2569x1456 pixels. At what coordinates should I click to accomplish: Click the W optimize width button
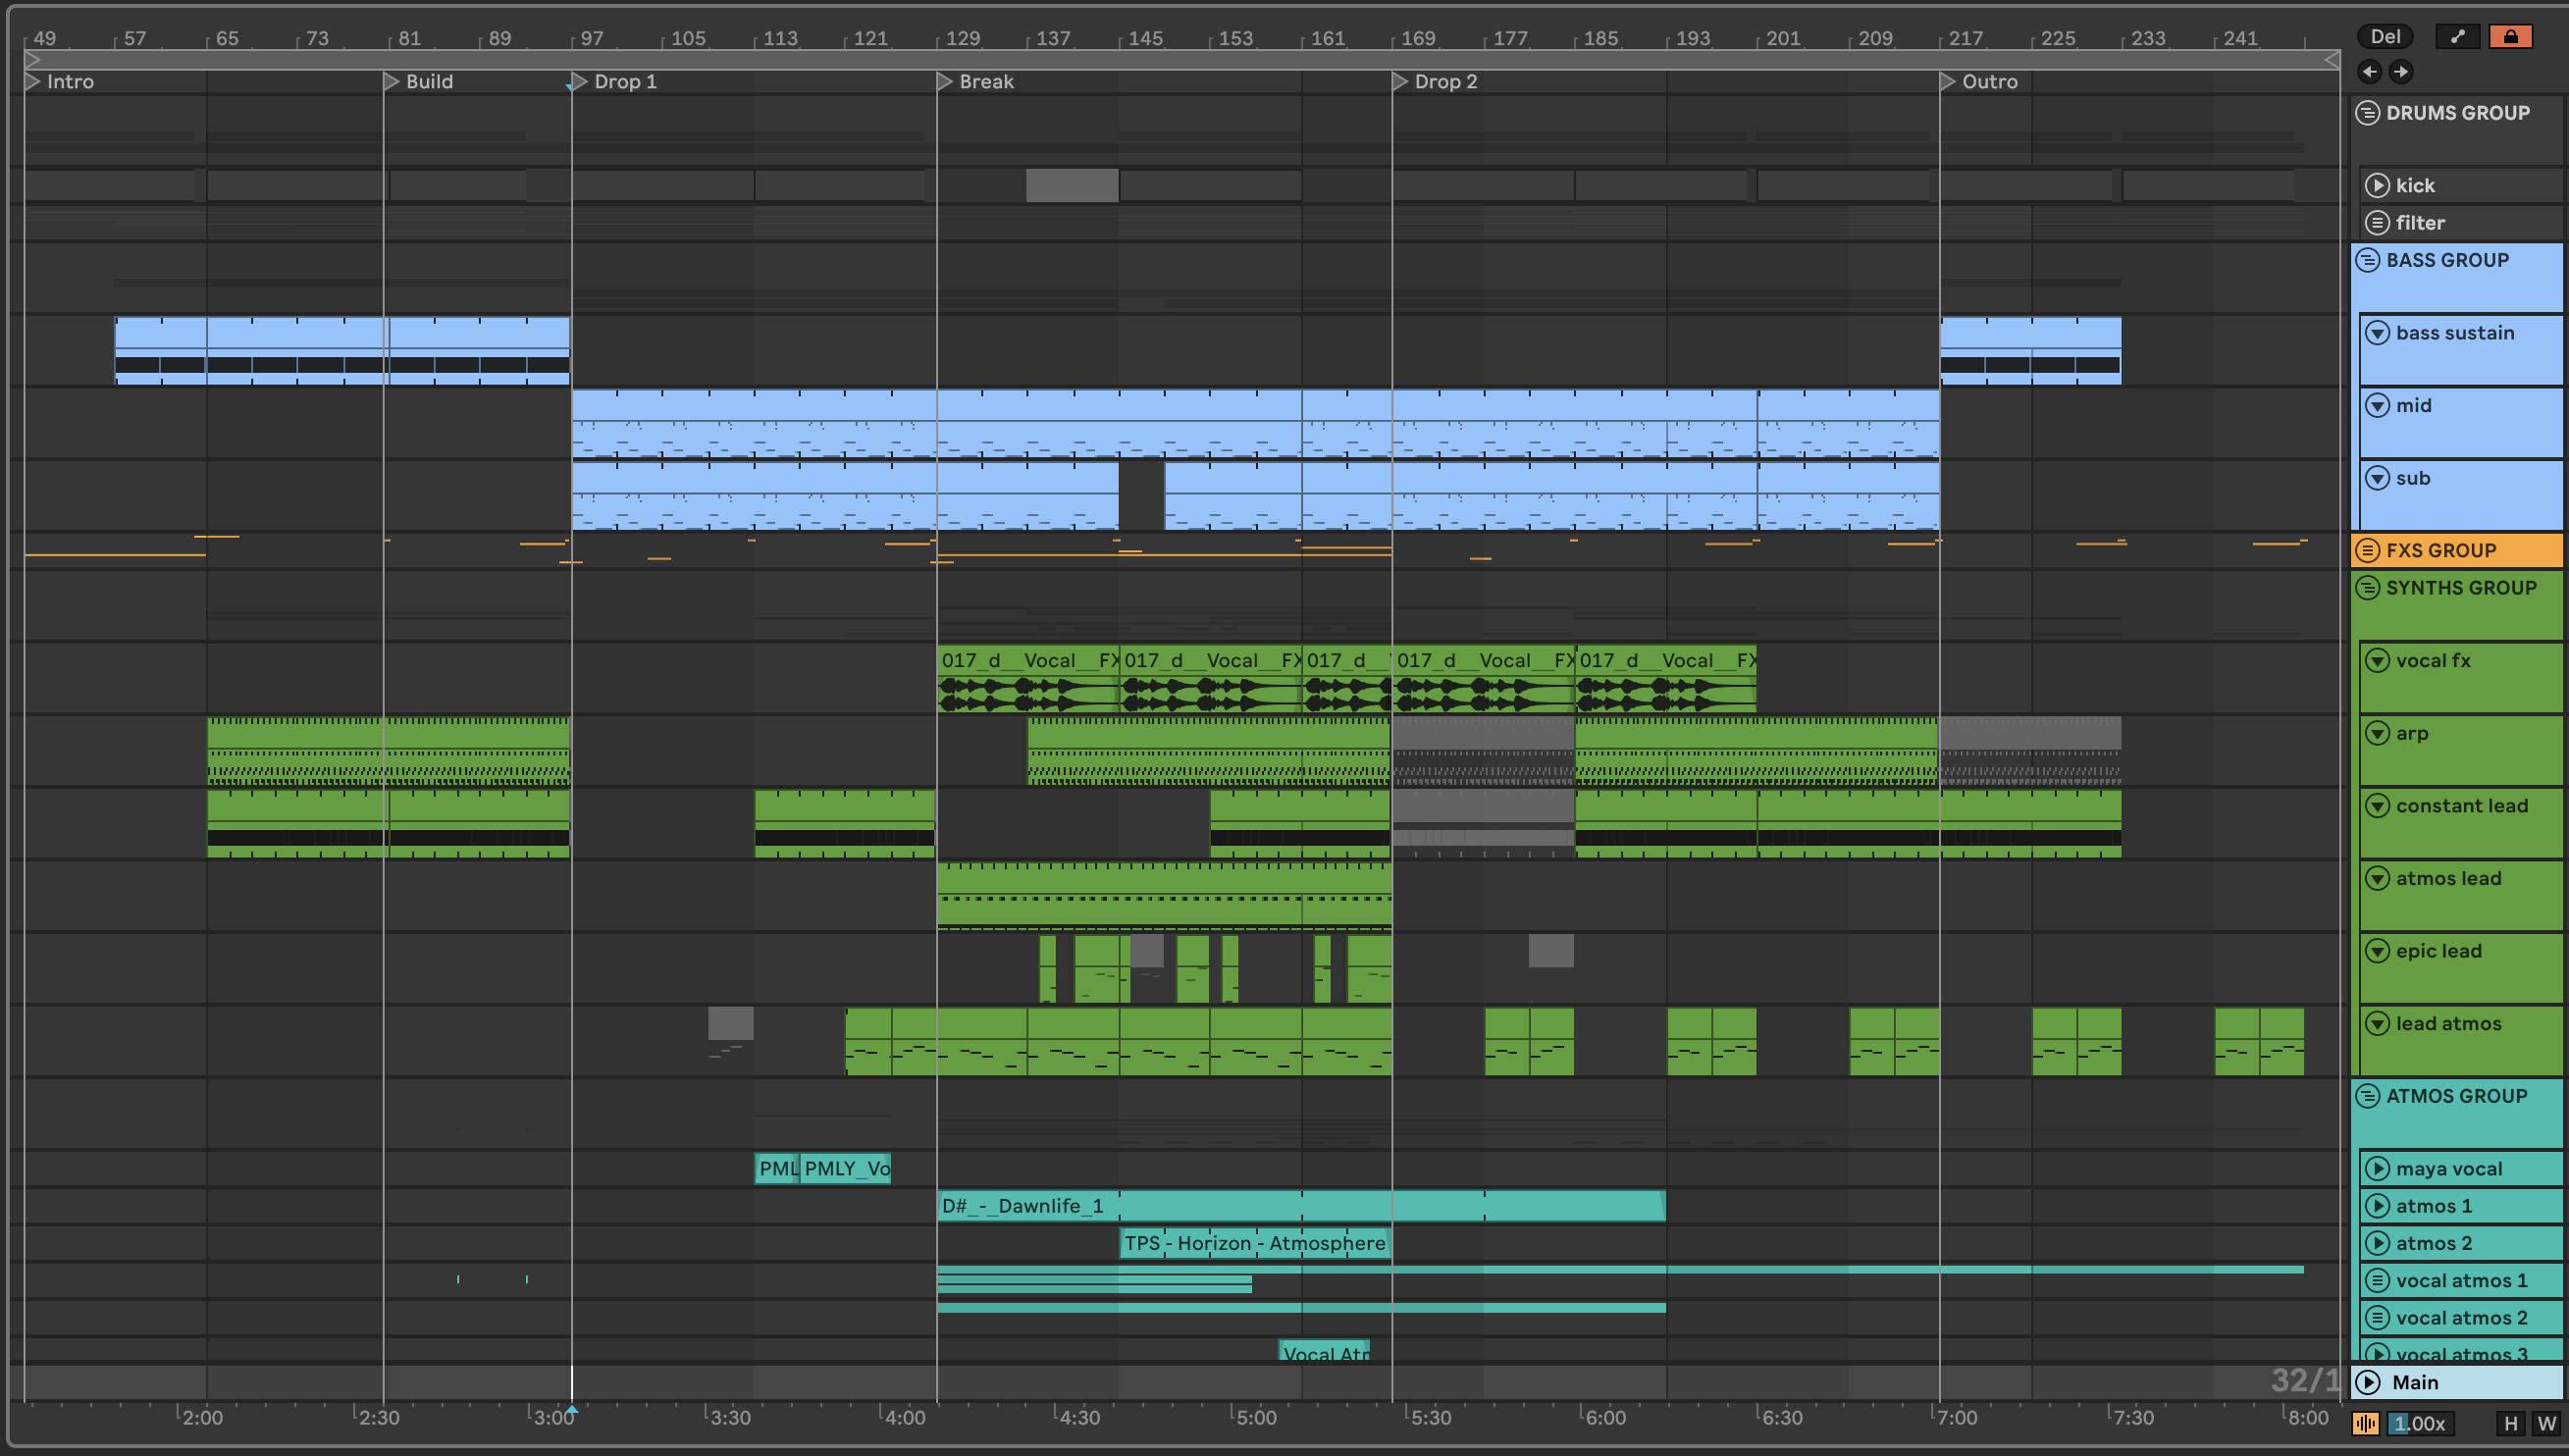(2546, 1424)
